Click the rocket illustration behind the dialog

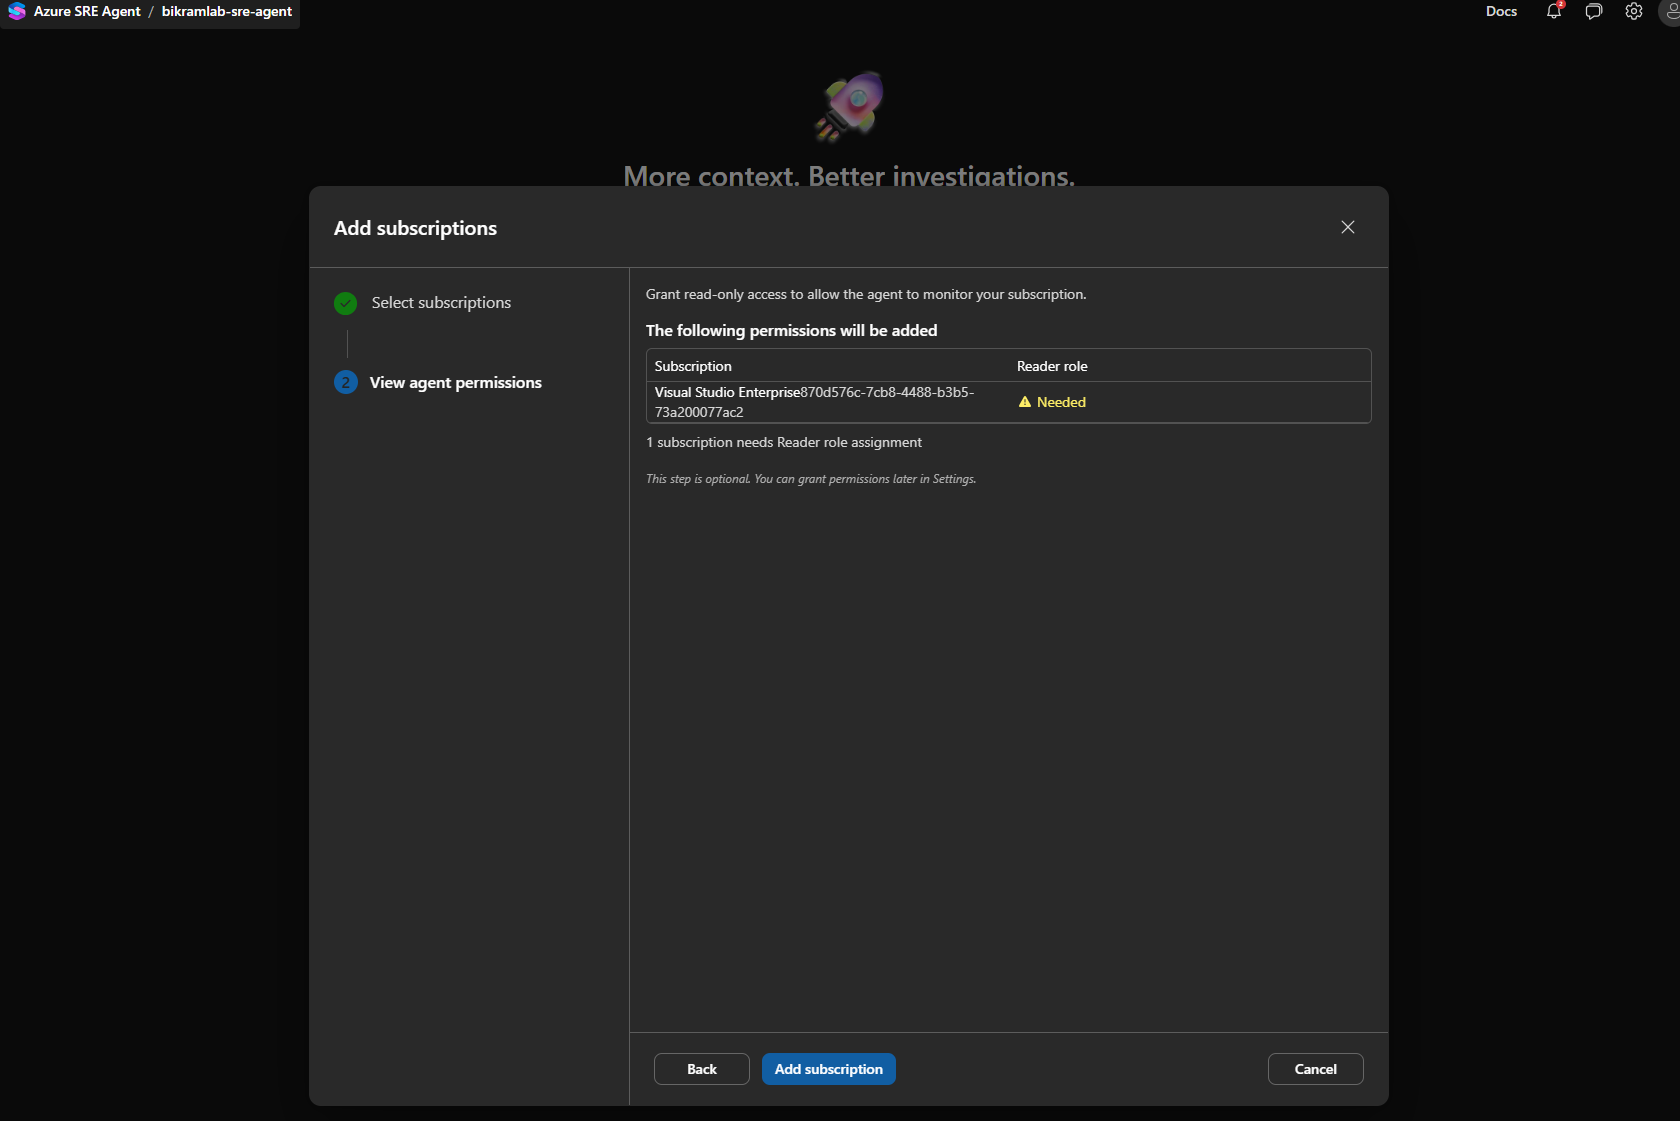[849, 105]
